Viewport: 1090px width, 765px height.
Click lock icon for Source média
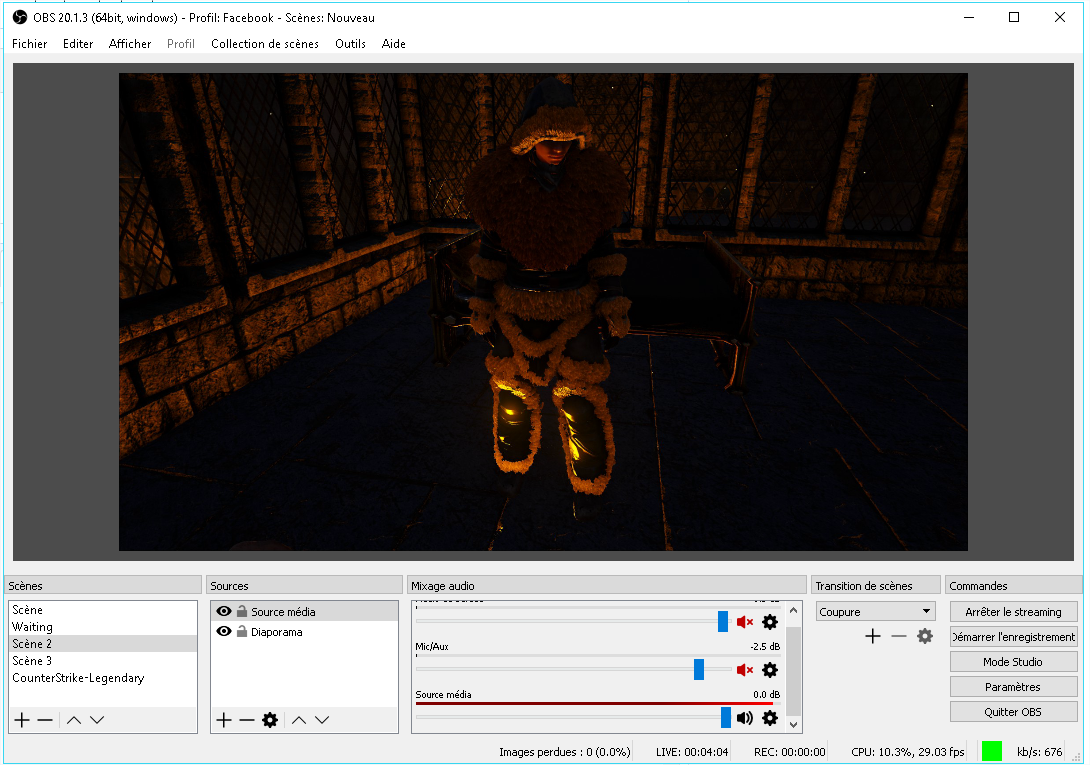(242, 611)
